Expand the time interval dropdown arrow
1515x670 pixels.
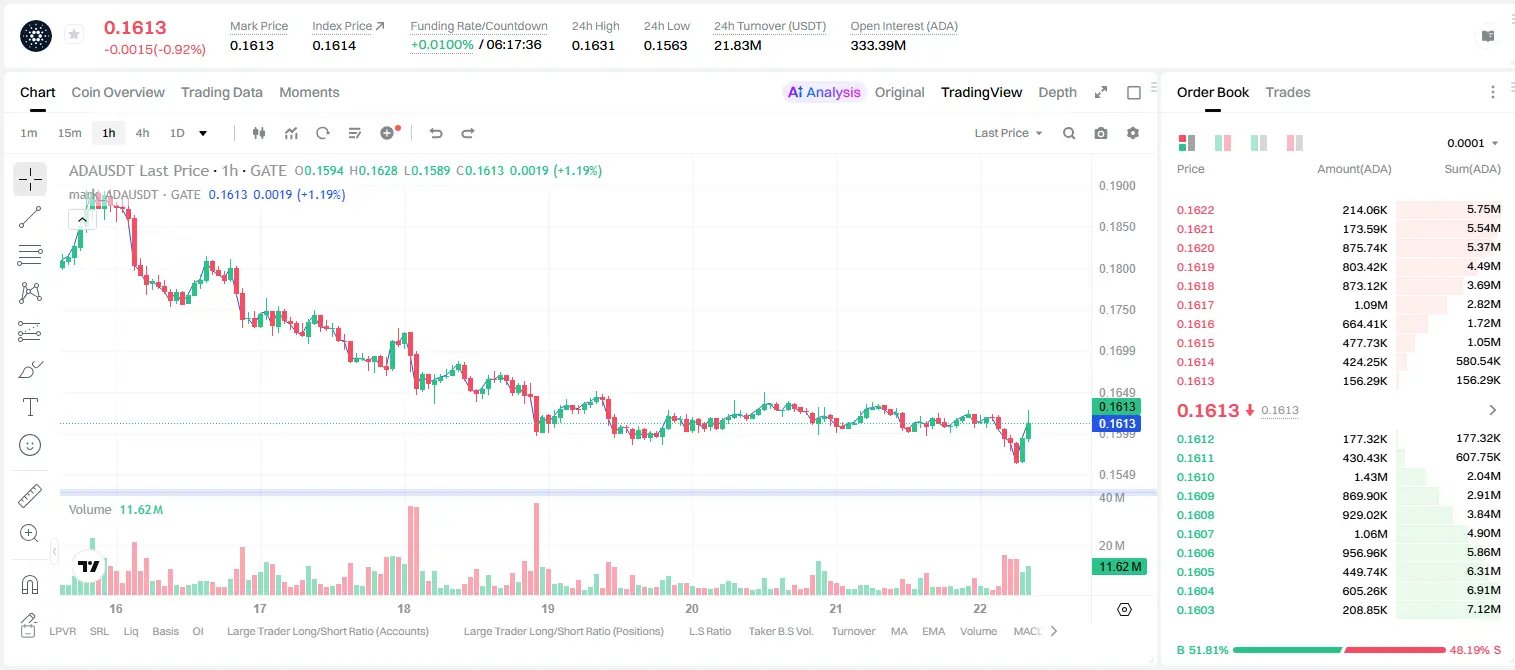pyautogui.click(x=203, y=133)
